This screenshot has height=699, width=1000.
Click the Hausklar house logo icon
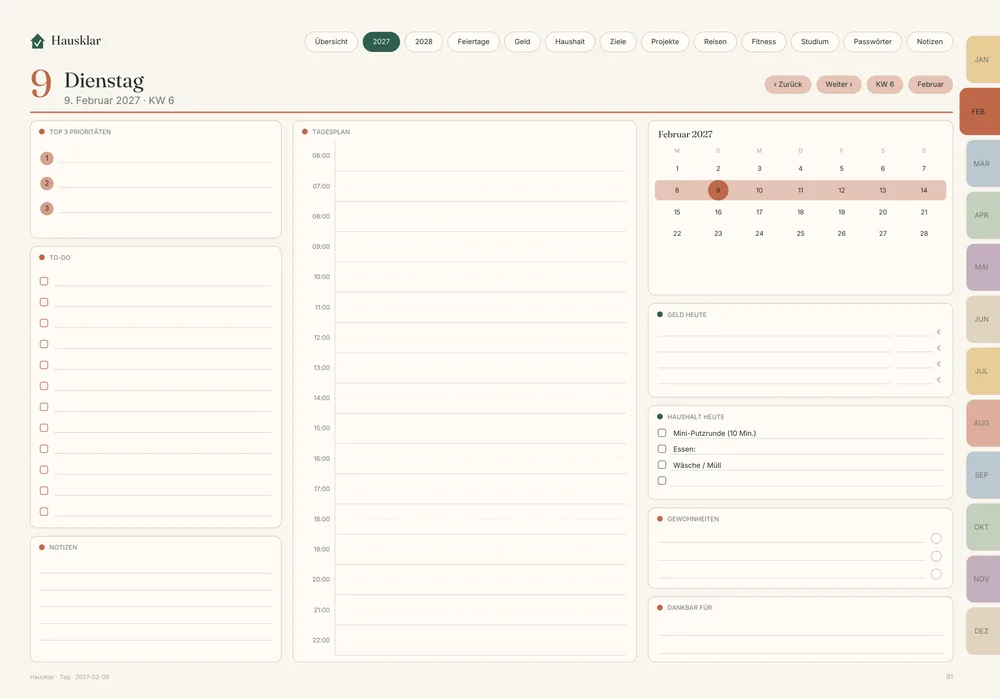click(38, 41)
